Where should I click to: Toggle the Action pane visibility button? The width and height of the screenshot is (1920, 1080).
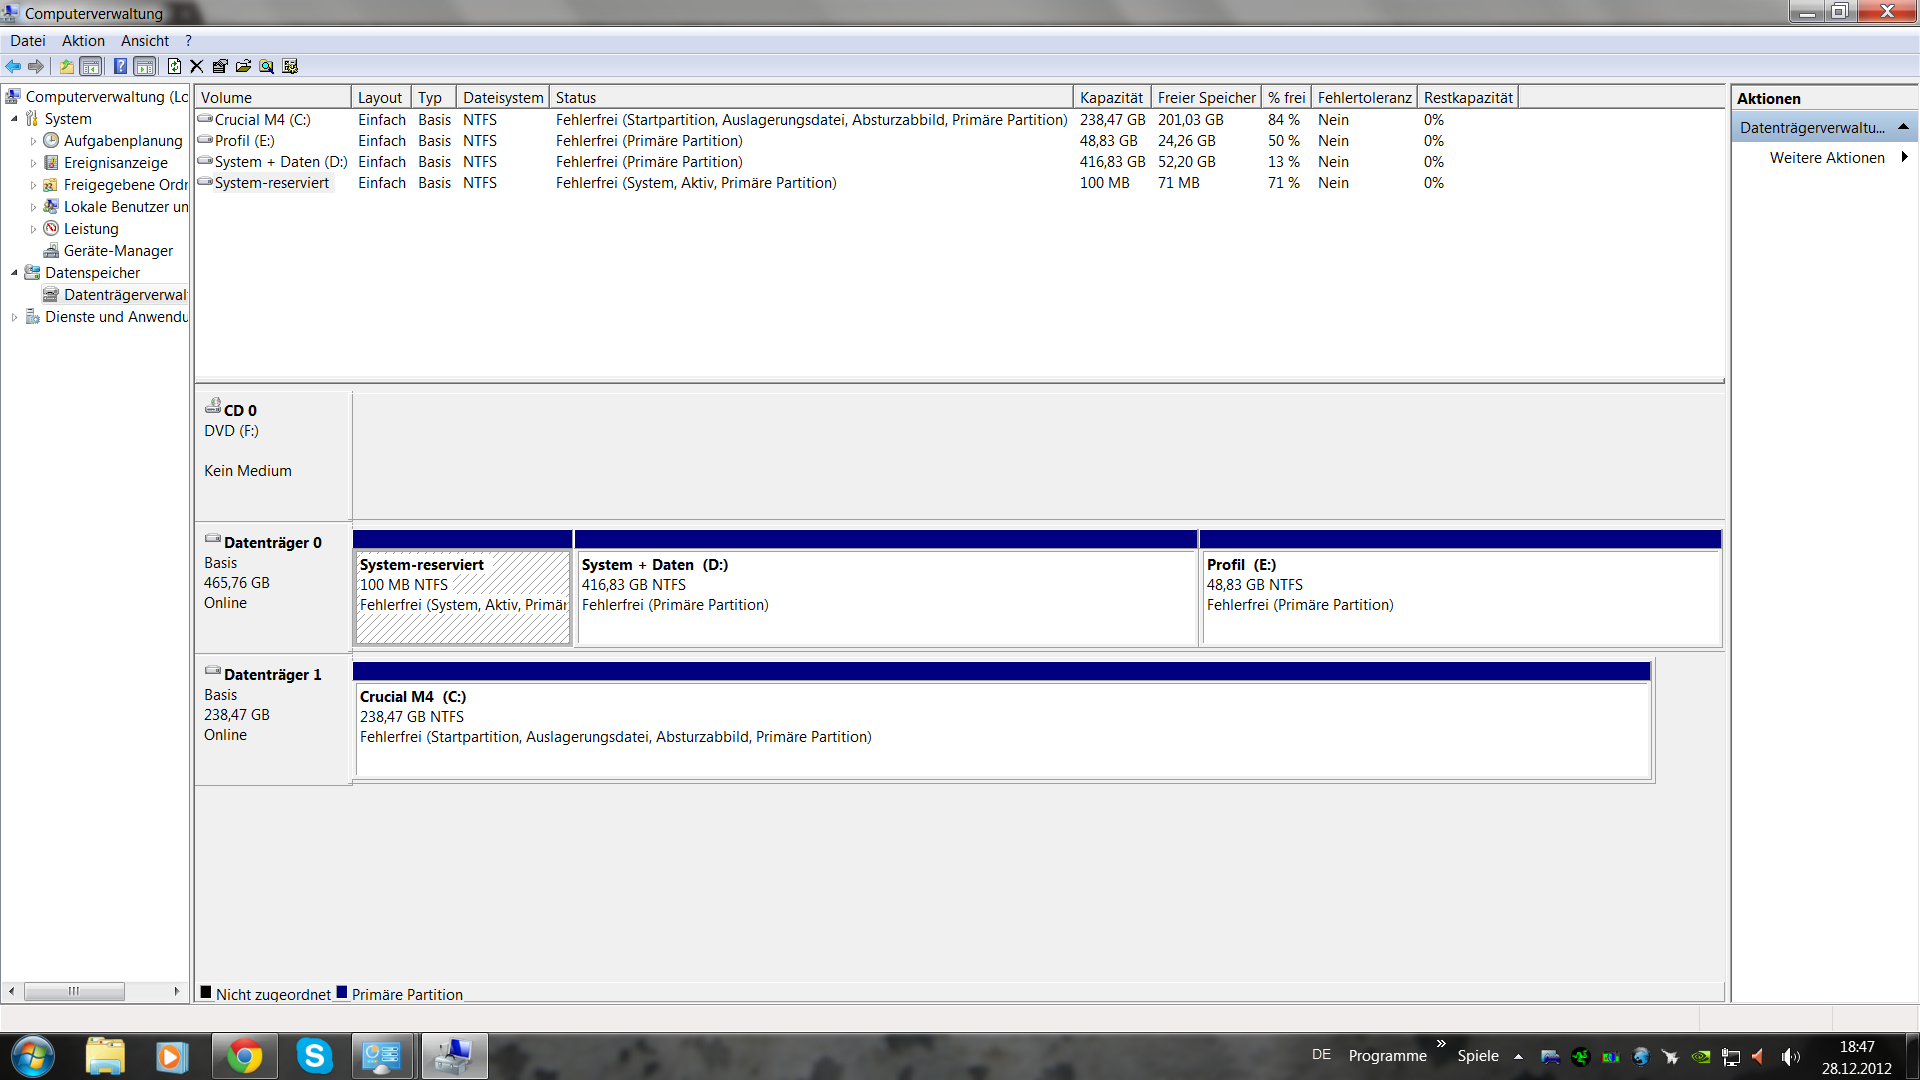tap(145, 66)
